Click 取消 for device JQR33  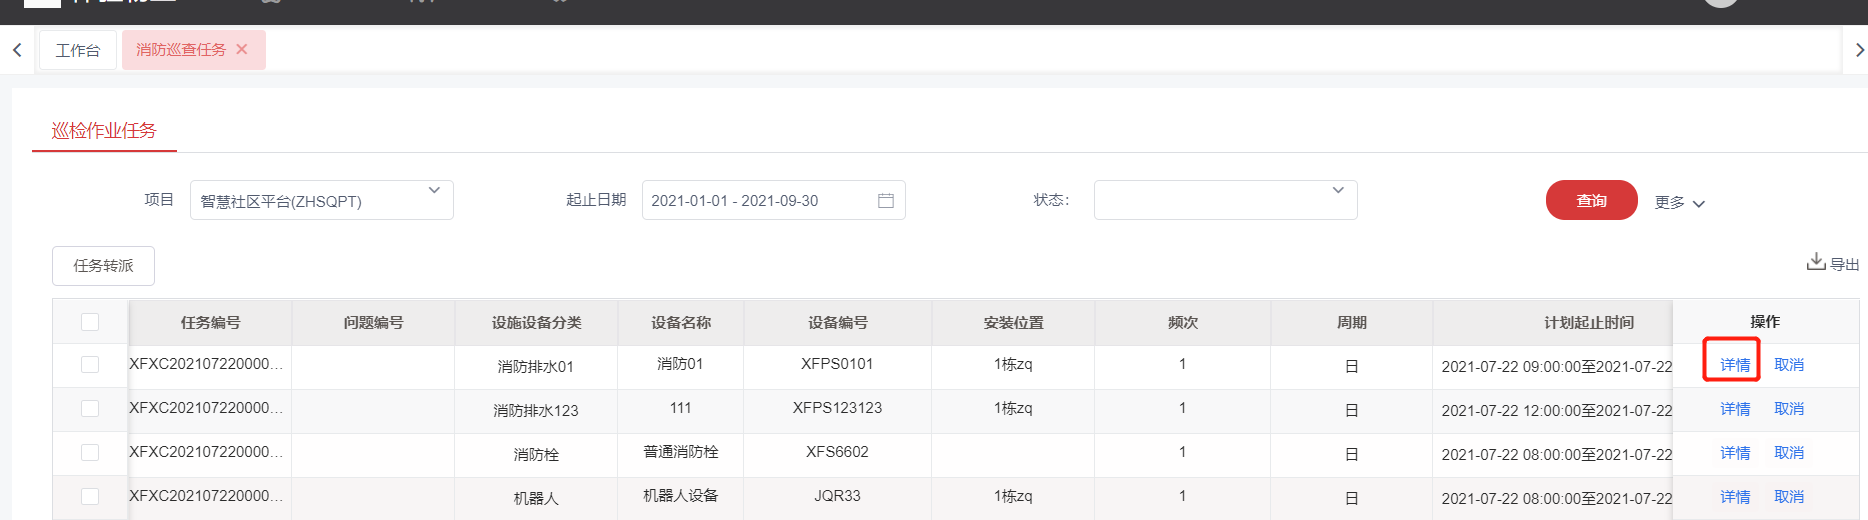point(1789,497)
